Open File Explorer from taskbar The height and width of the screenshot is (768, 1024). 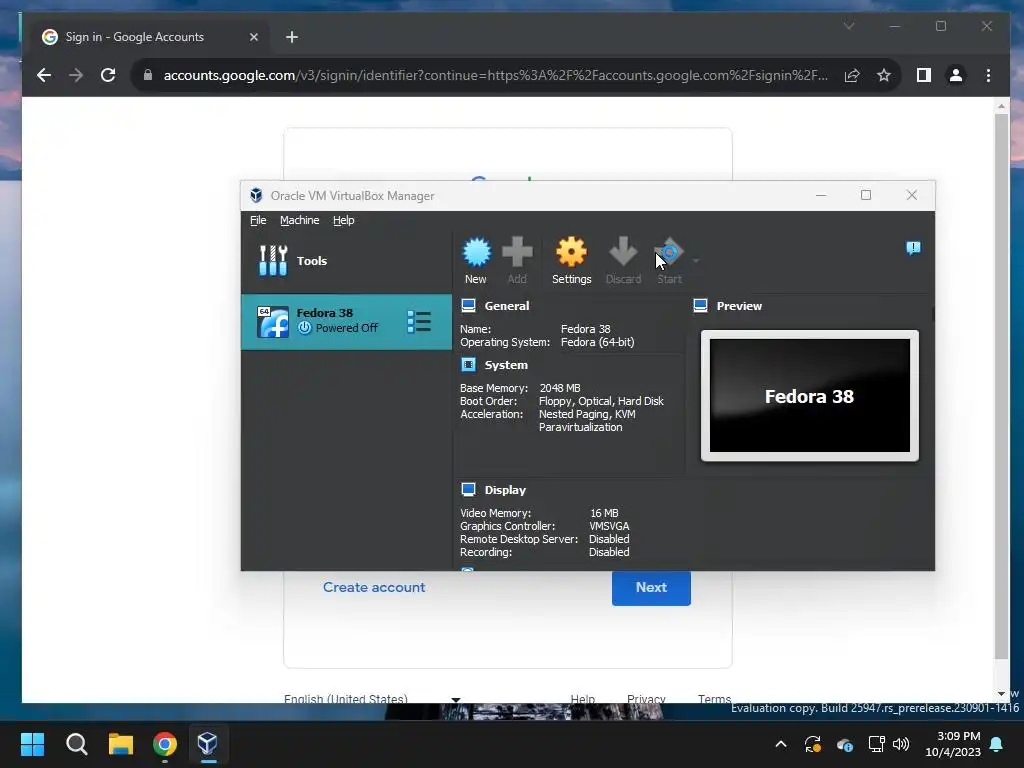tap(120, 744)
